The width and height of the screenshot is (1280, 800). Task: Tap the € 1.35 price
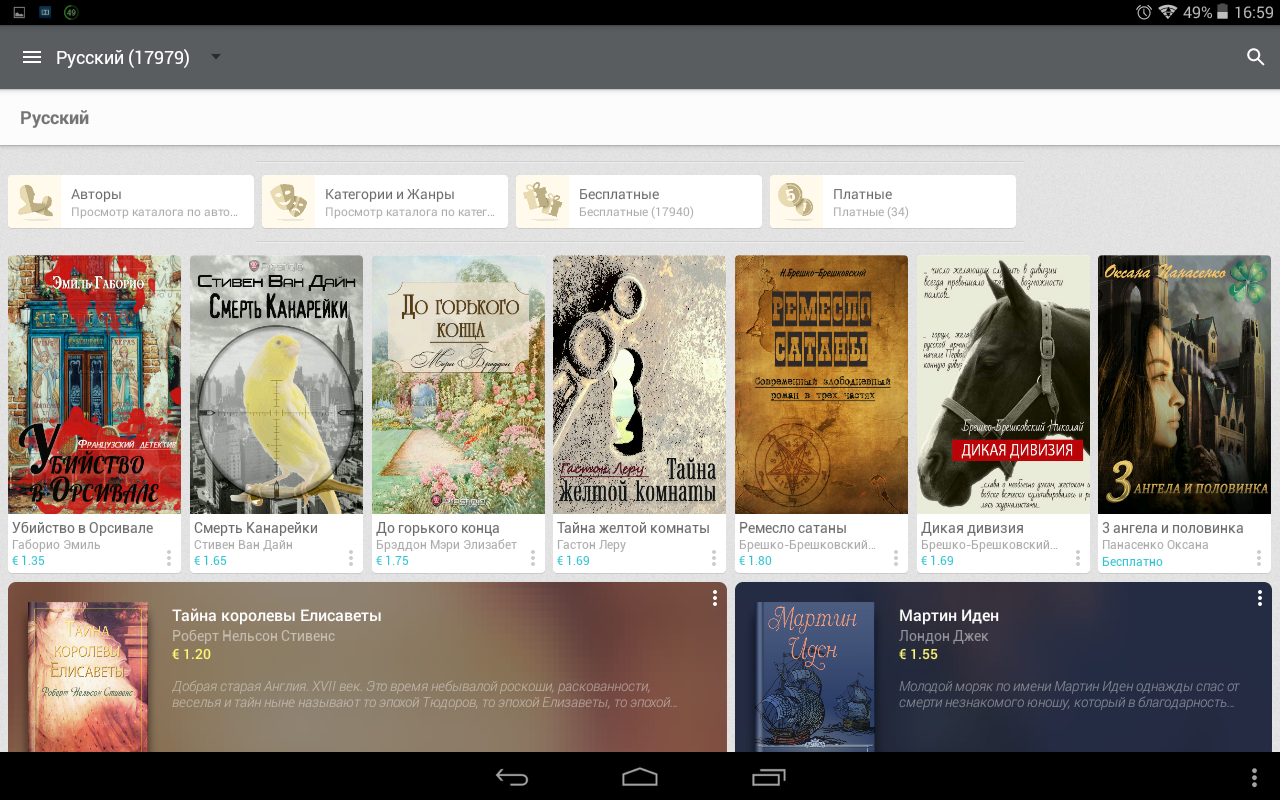coord(28,561)
